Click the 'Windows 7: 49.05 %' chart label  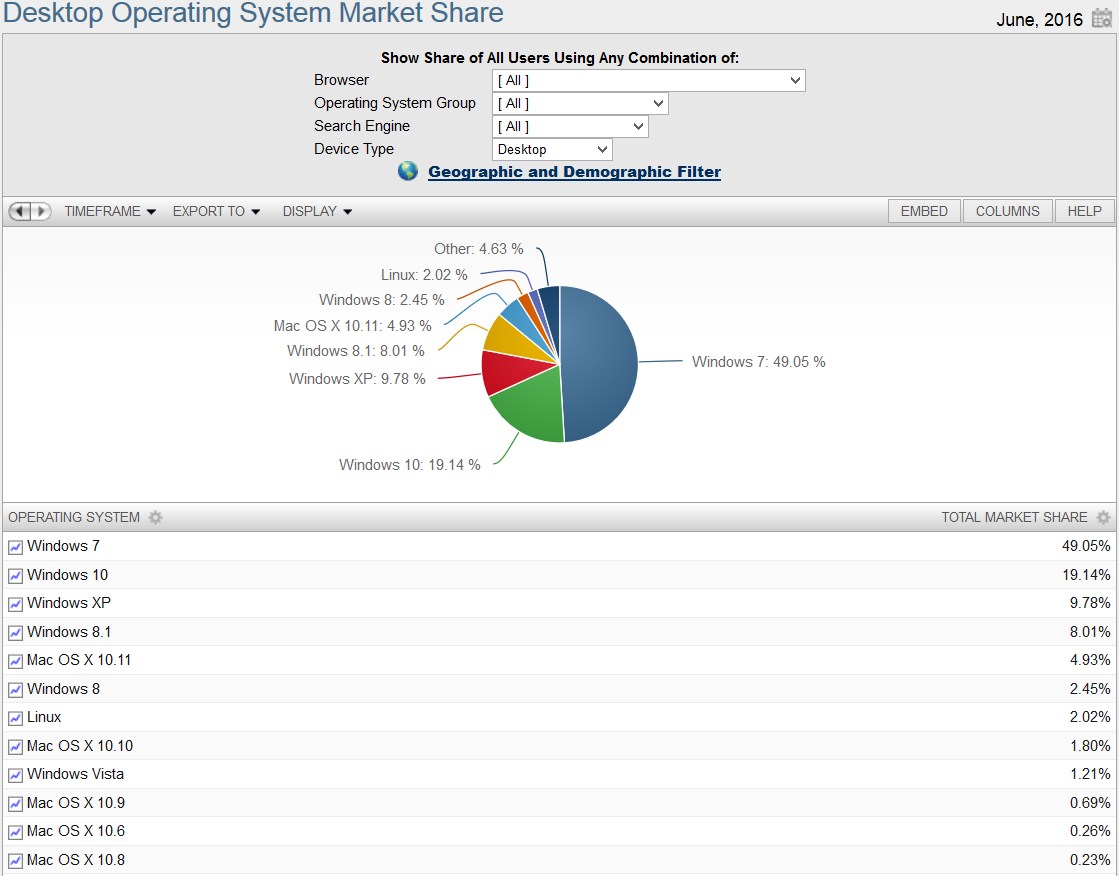(x=759, y=362)
